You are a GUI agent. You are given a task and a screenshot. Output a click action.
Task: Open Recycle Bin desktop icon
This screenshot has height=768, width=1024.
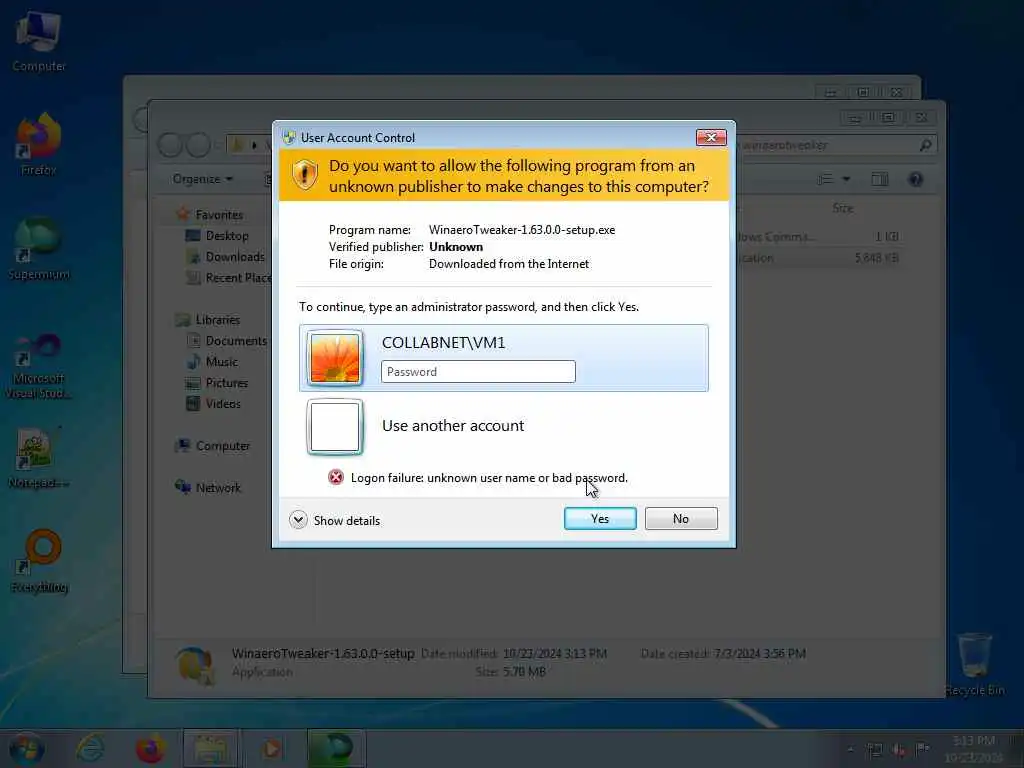click(974, 664)
